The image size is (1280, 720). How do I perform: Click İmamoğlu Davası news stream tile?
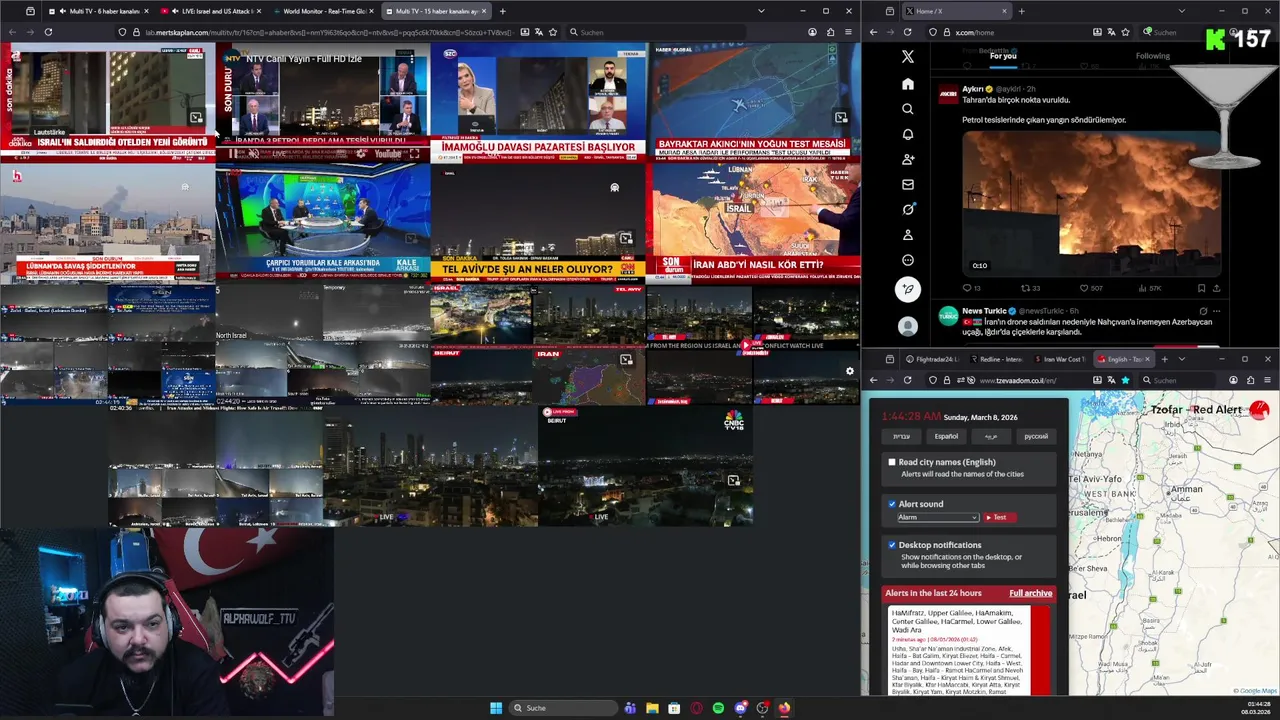538,101
